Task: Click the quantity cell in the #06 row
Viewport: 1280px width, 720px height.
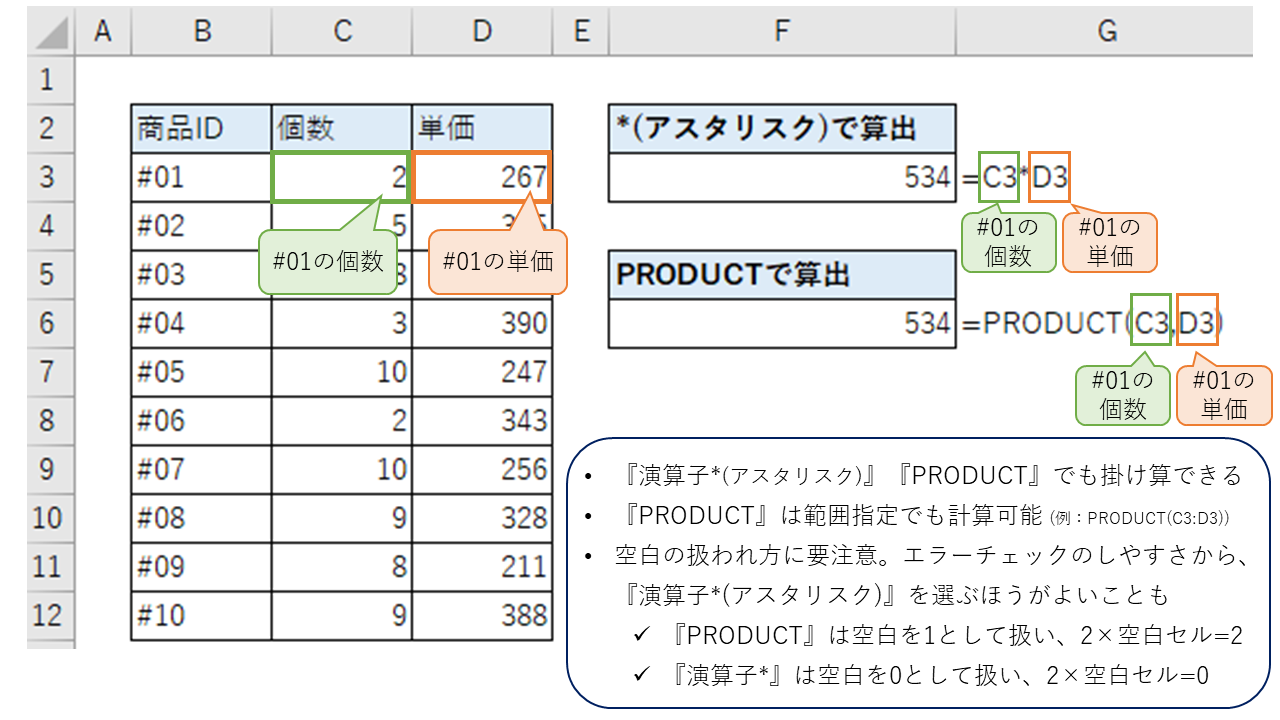Action: tap(342, 421)
